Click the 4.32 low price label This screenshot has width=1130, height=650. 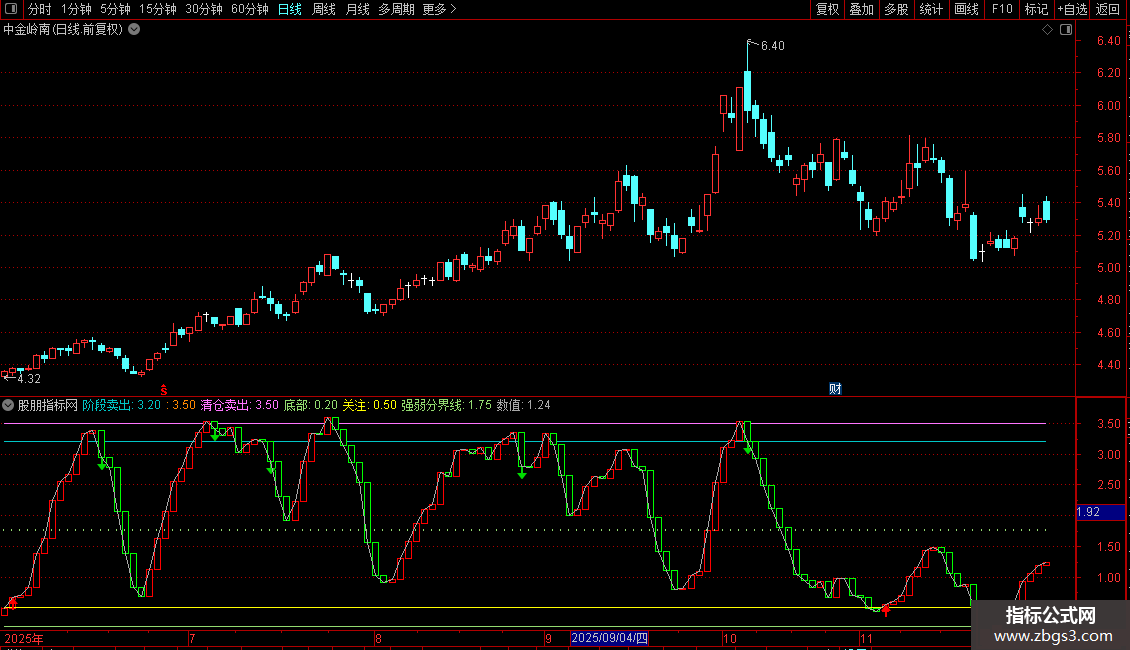29,378
